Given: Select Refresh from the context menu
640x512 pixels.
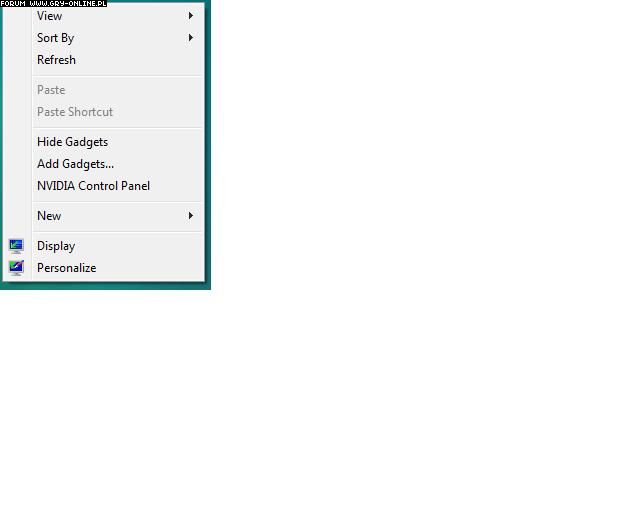Looking at the screenshot, I should click(57, 60).
